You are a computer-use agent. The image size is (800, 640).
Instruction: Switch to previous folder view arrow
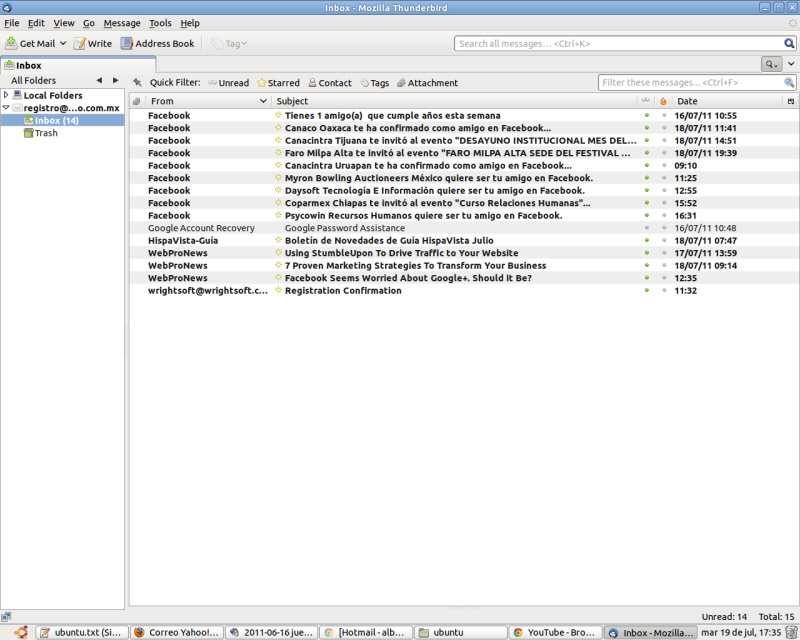click(99, 80)
